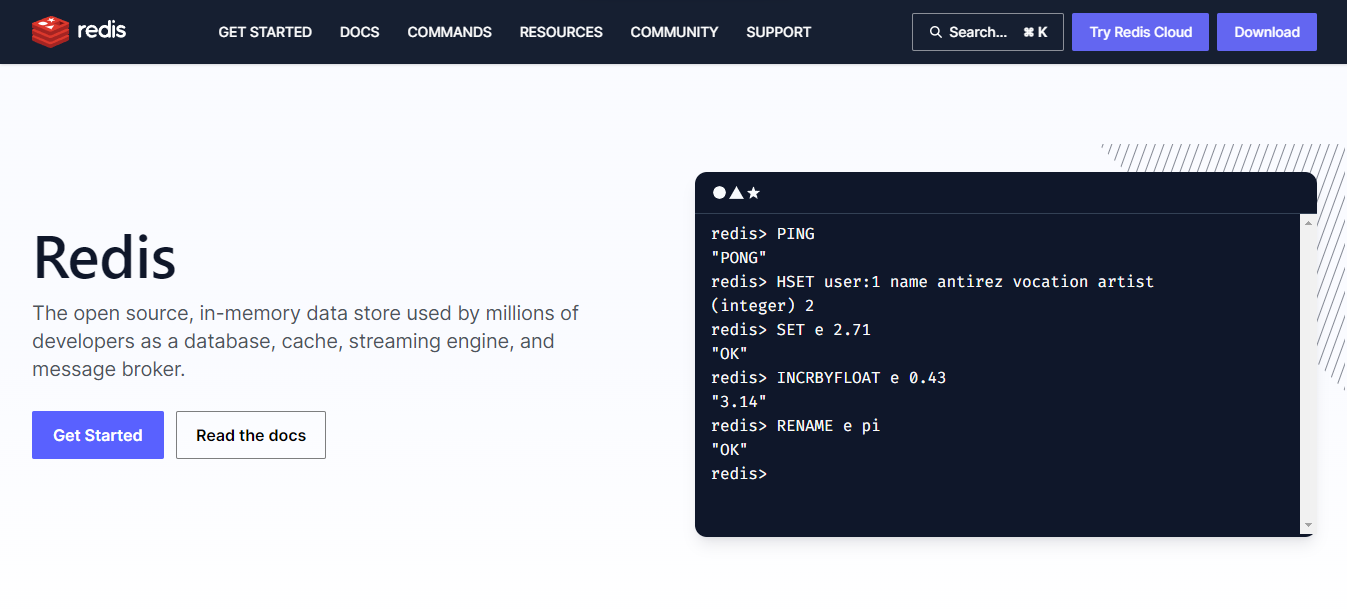Click the triangle icon in terminal title bar
1347x609 pixels.
point(736,193)
